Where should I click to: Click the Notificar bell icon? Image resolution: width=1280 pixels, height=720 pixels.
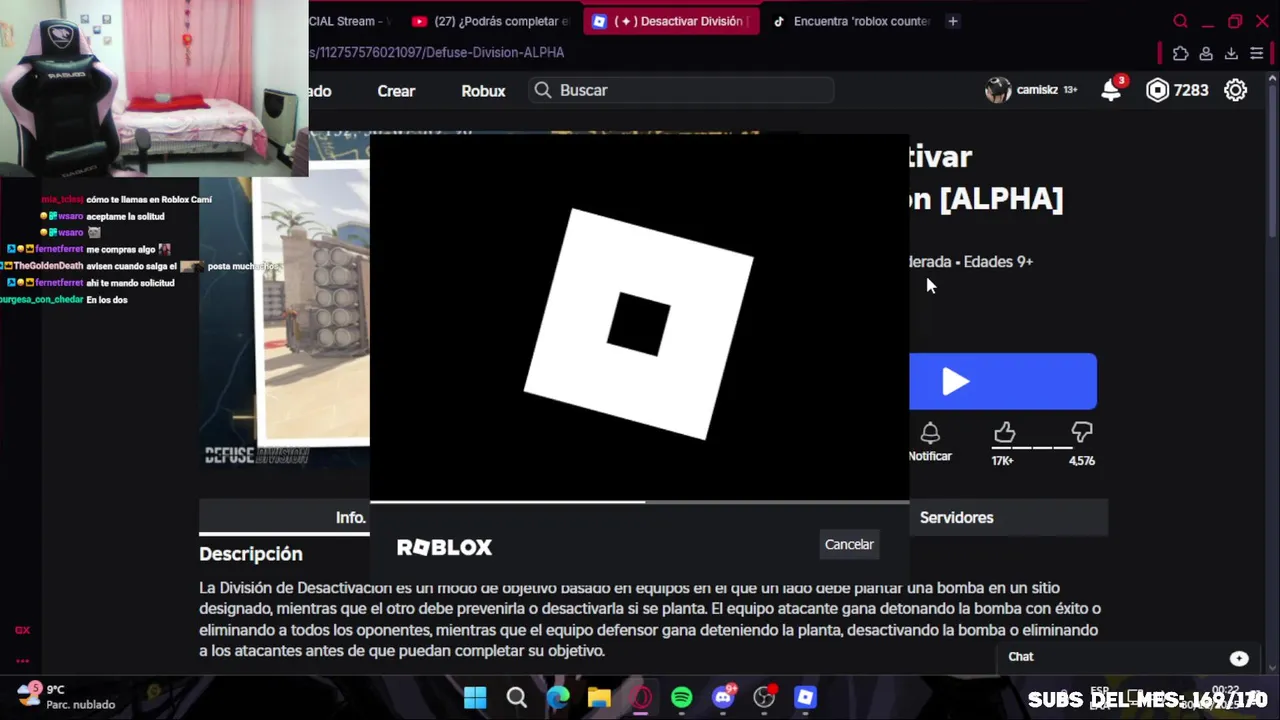[x=930, y=433]
